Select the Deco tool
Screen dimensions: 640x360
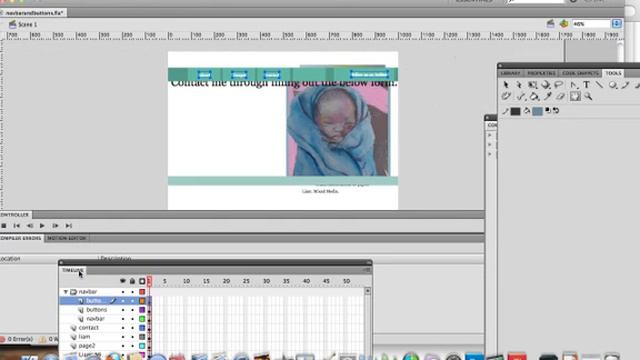[506, 96]
